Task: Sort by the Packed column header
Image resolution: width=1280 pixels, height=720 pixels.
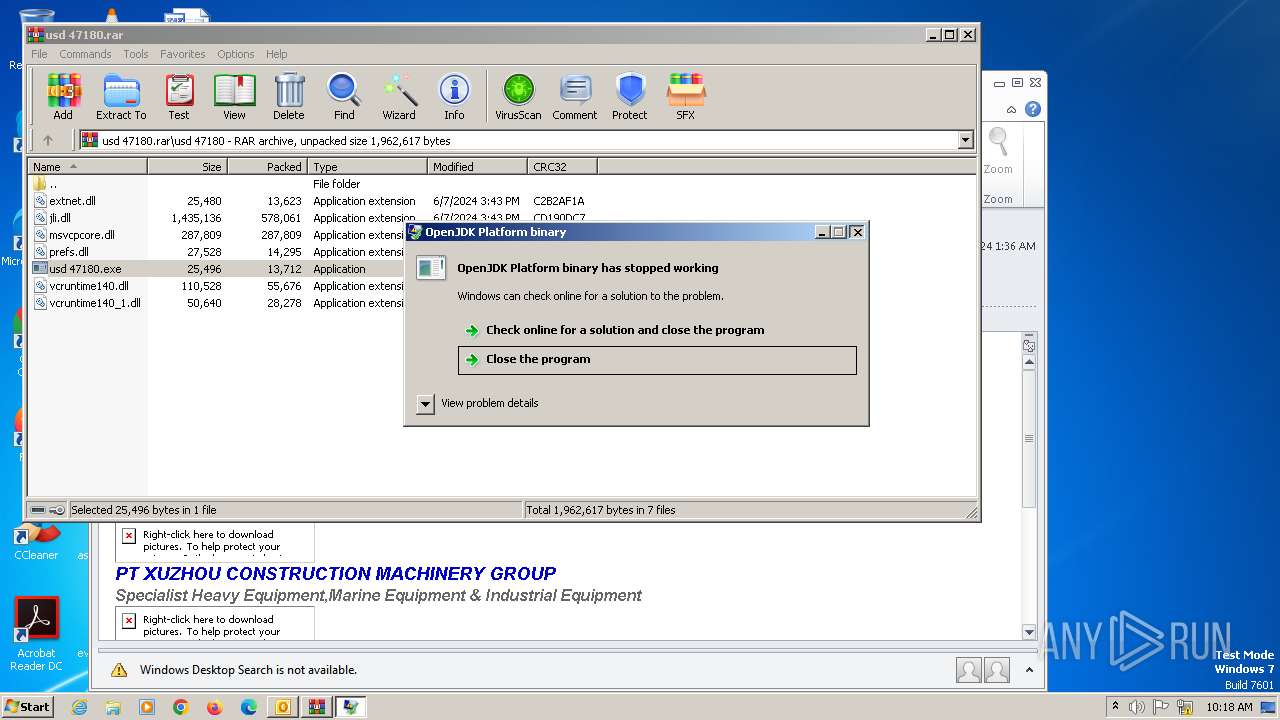Action: pos(268,167)
